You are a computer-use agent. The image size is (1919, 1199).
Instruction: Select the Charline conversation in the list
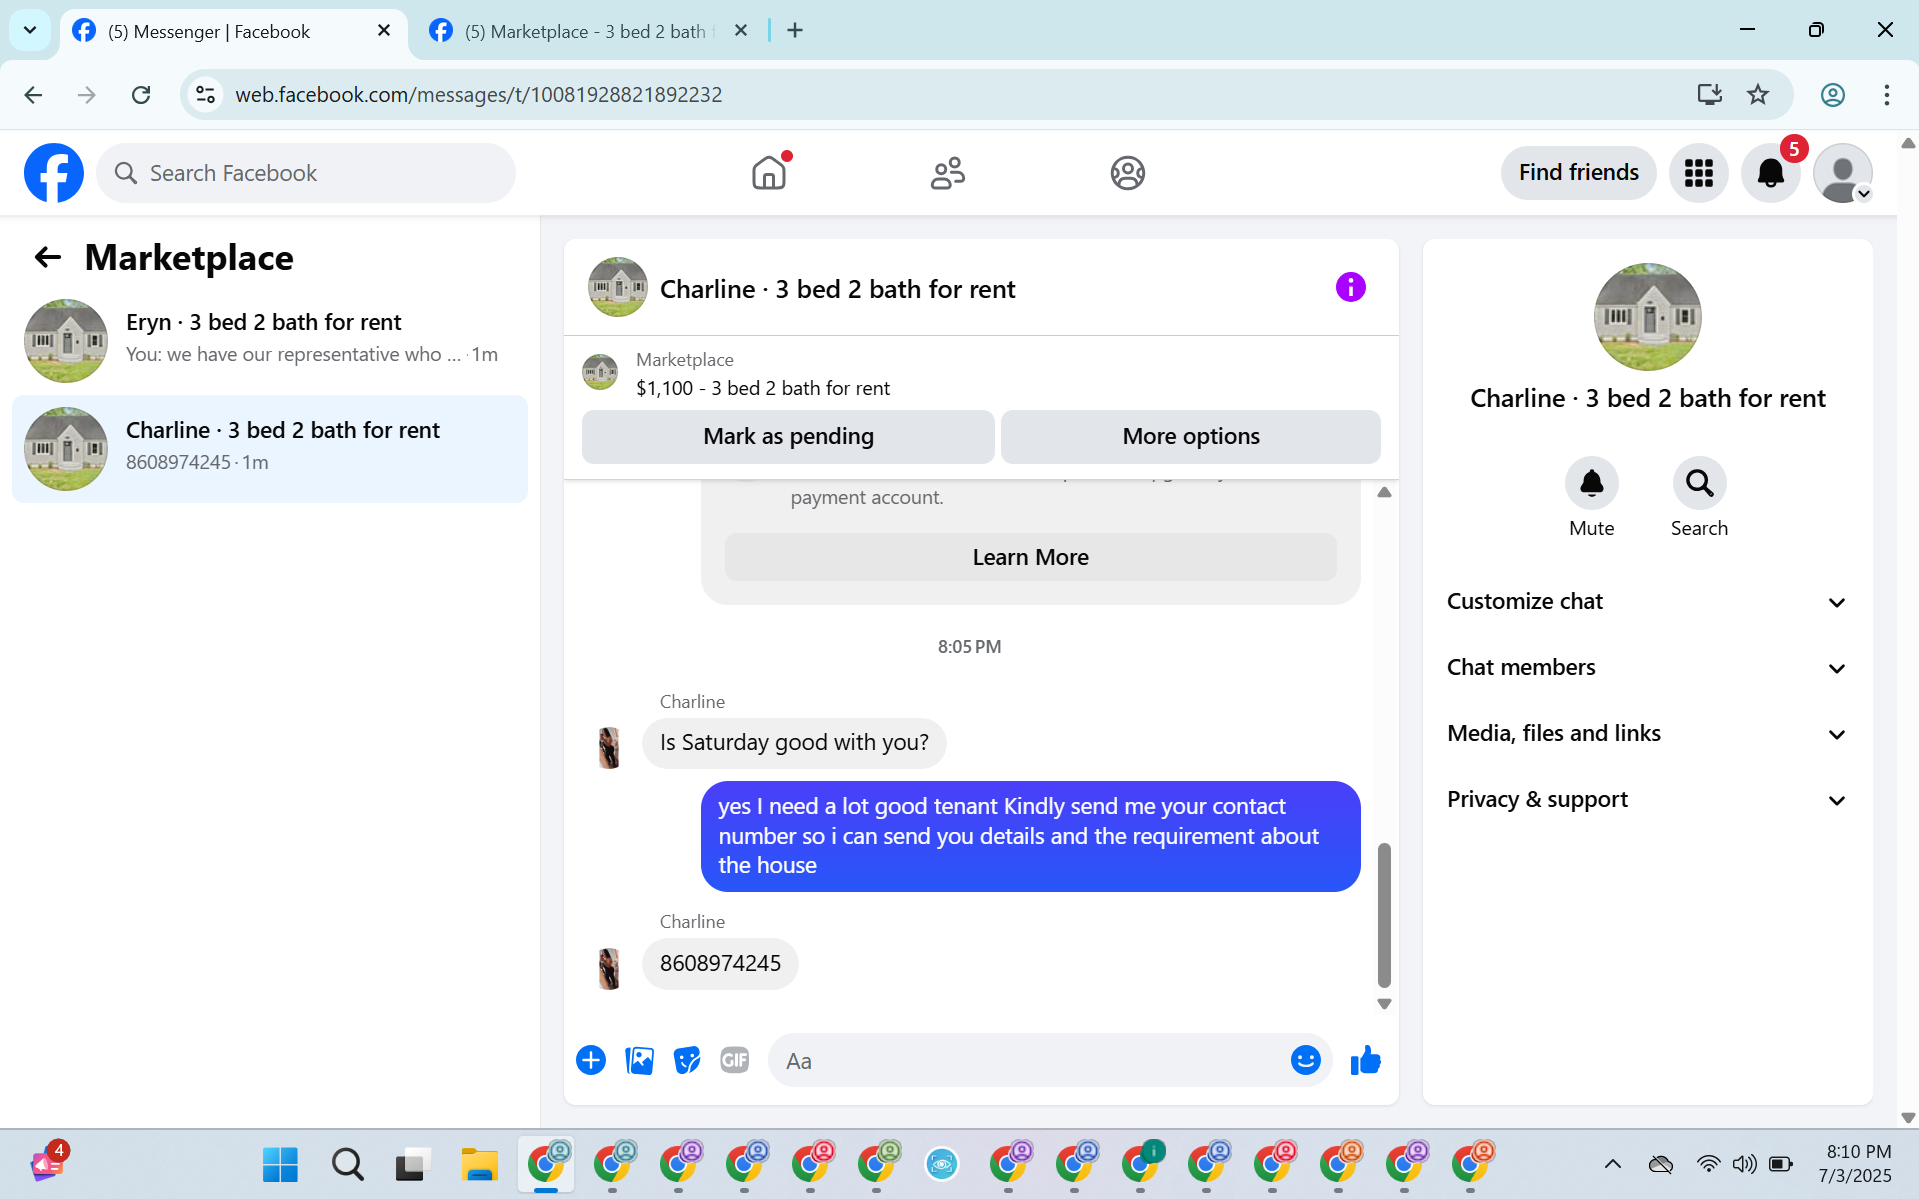[270, 448]
